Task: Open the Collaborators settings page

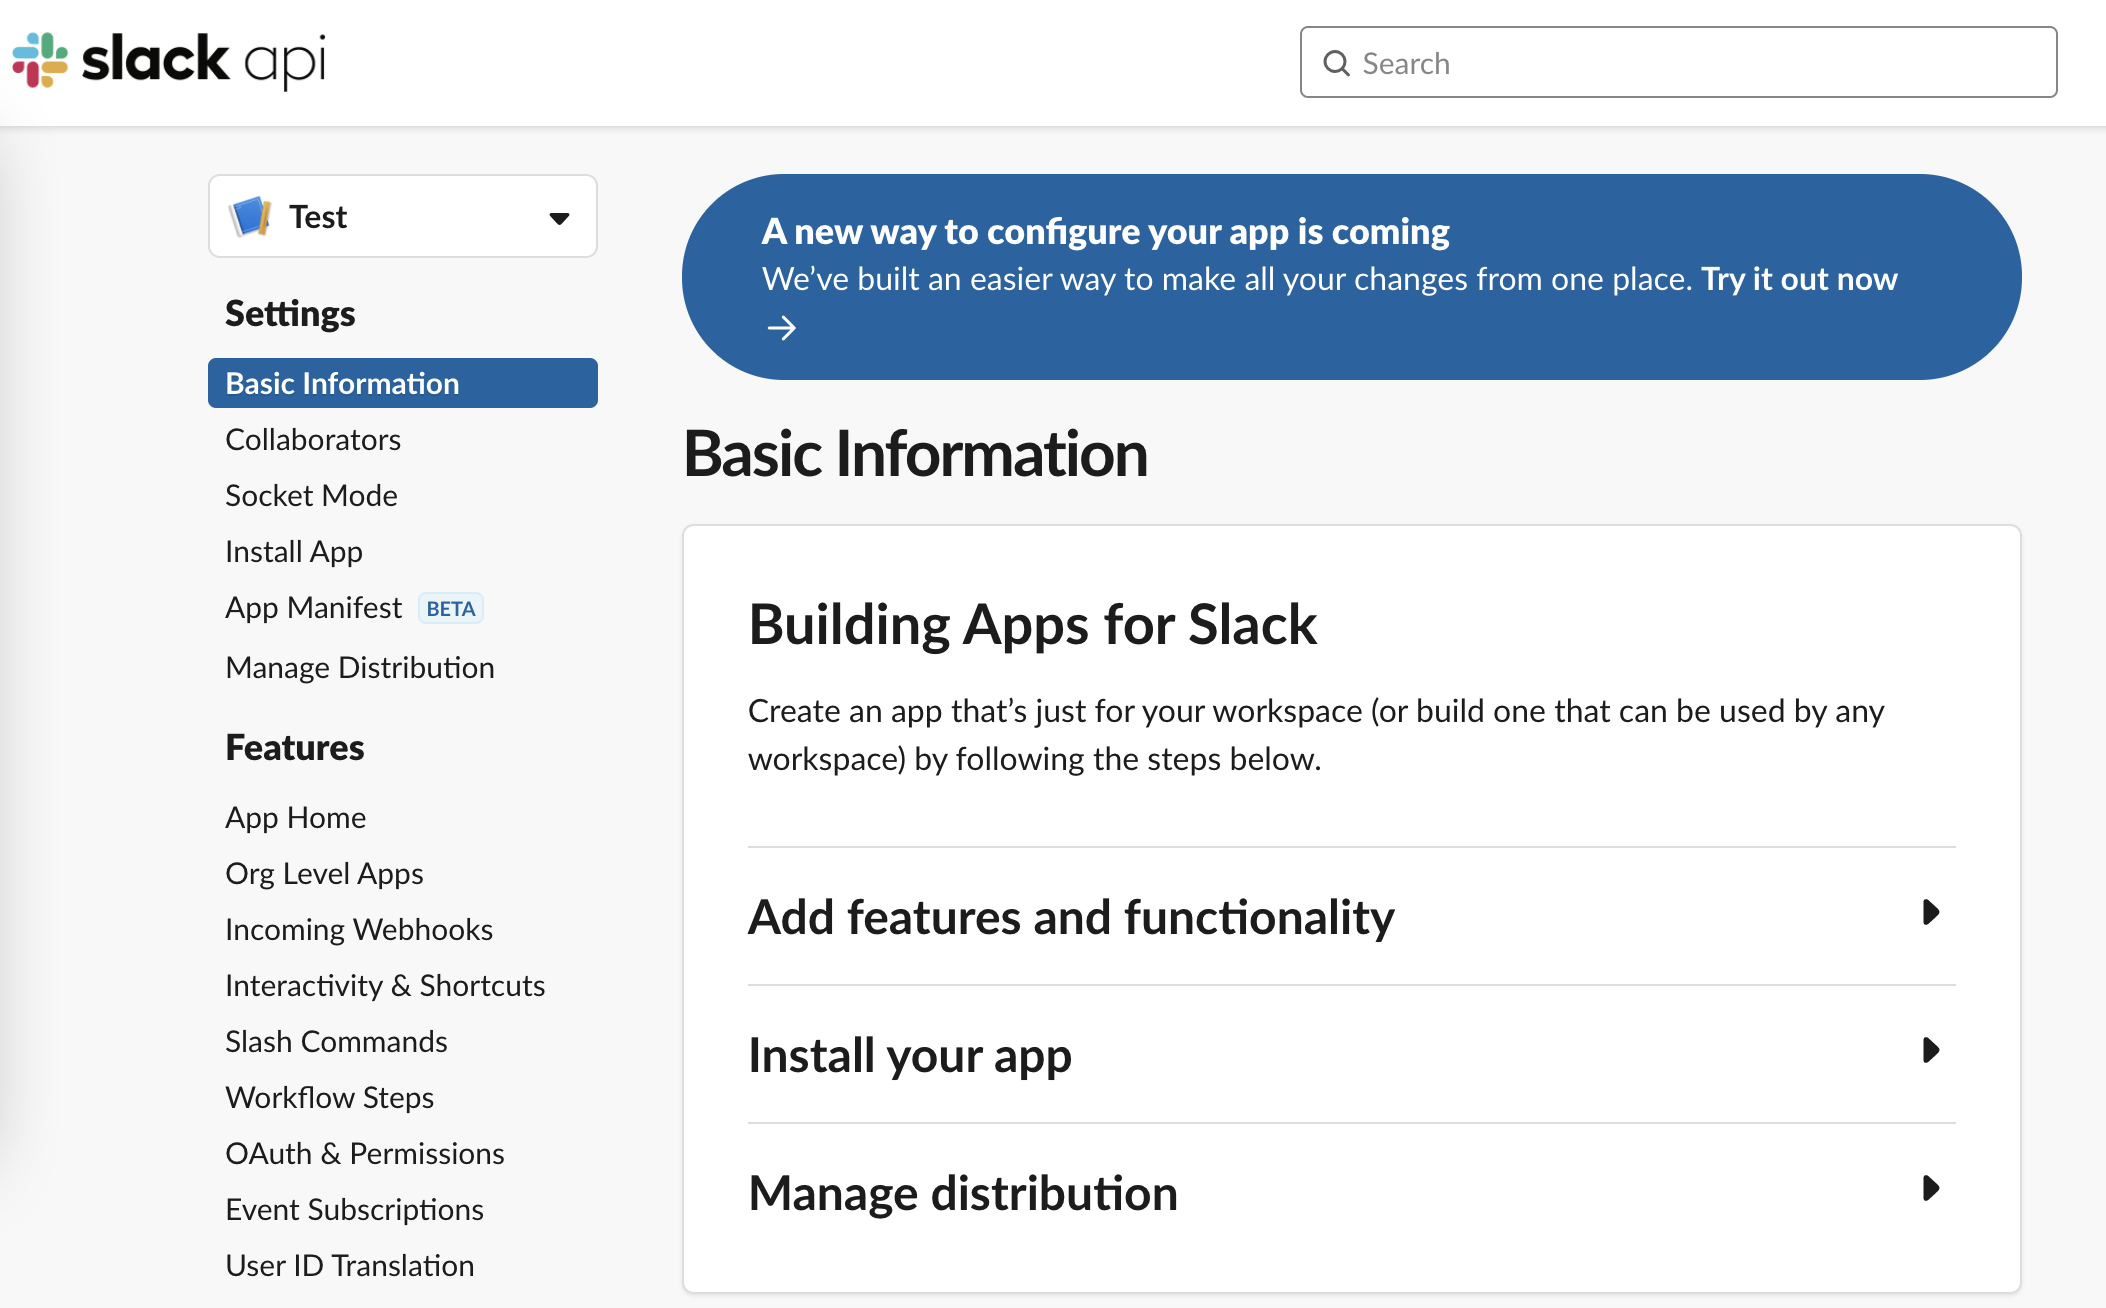Action: click(x=312, y=439)
